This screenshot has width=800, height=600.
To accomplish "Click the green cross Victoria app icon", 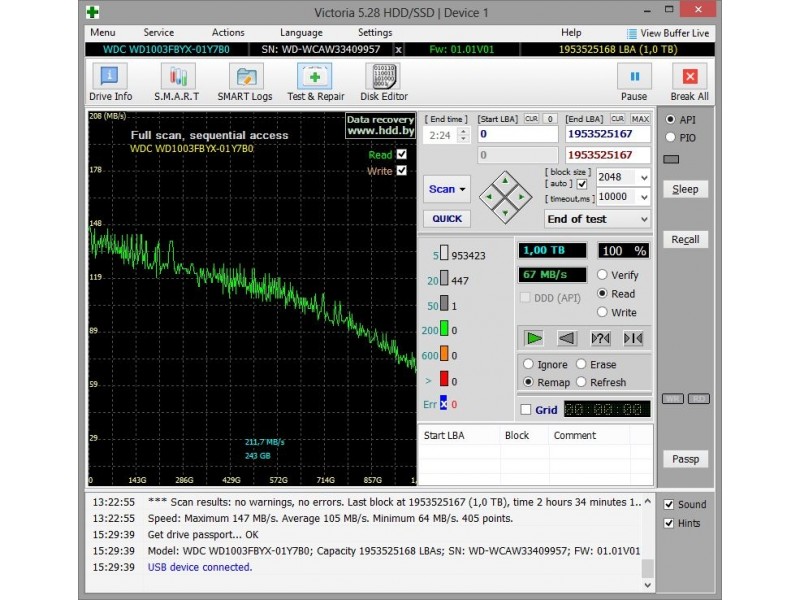I will point(92,12).
